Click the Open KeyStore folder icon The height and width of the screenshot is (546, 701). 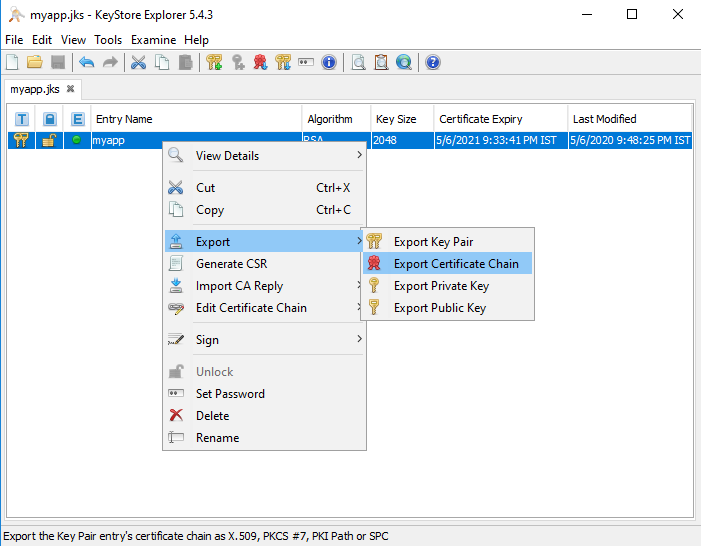[35, 62]
